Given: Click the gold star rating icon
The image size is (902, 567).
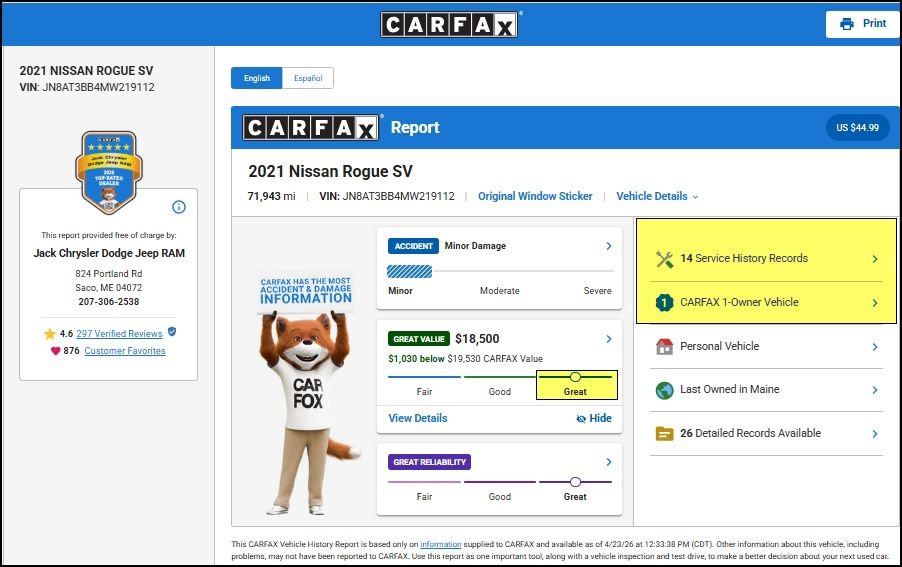Looking at the screenshot, I should tap(50, 334).
